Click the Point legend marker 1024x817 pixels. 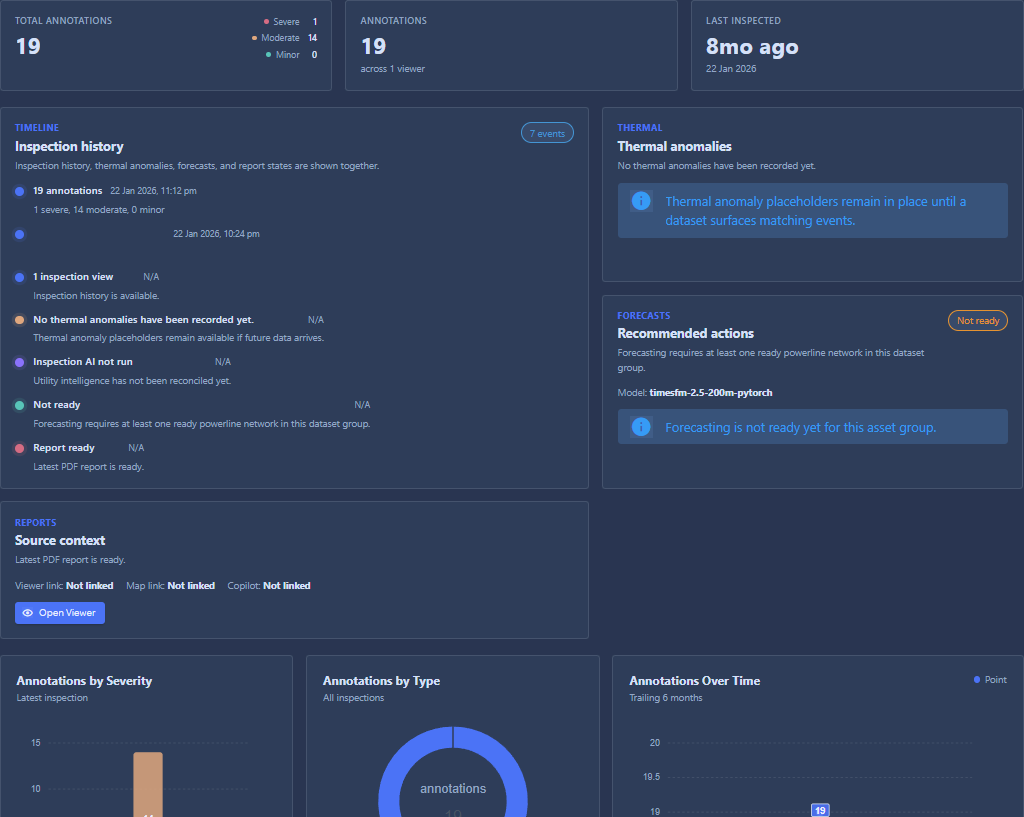pyautogui.click(x=977, y=680)
